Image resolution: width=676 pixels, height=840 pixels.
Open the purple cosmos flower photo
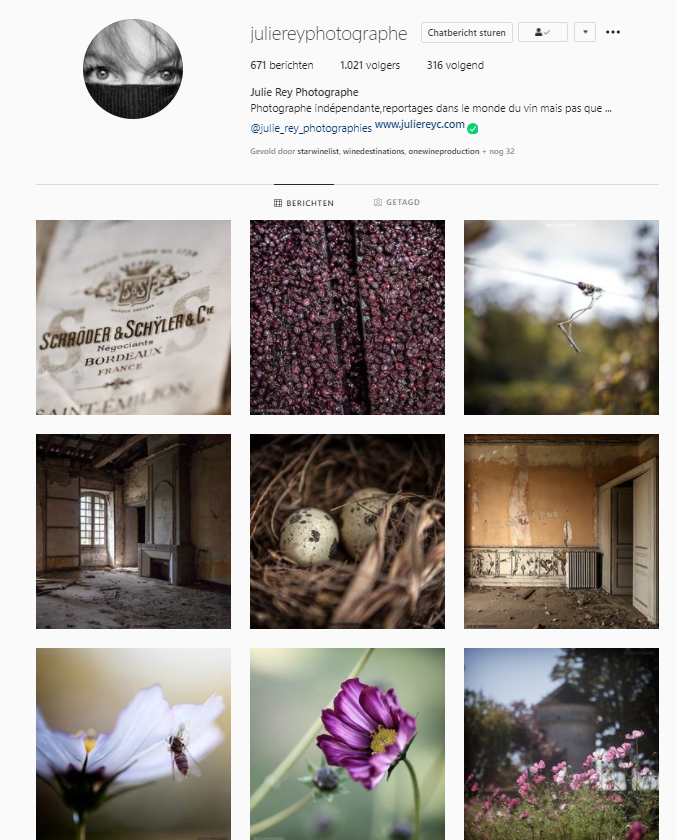tap(347, 744)
